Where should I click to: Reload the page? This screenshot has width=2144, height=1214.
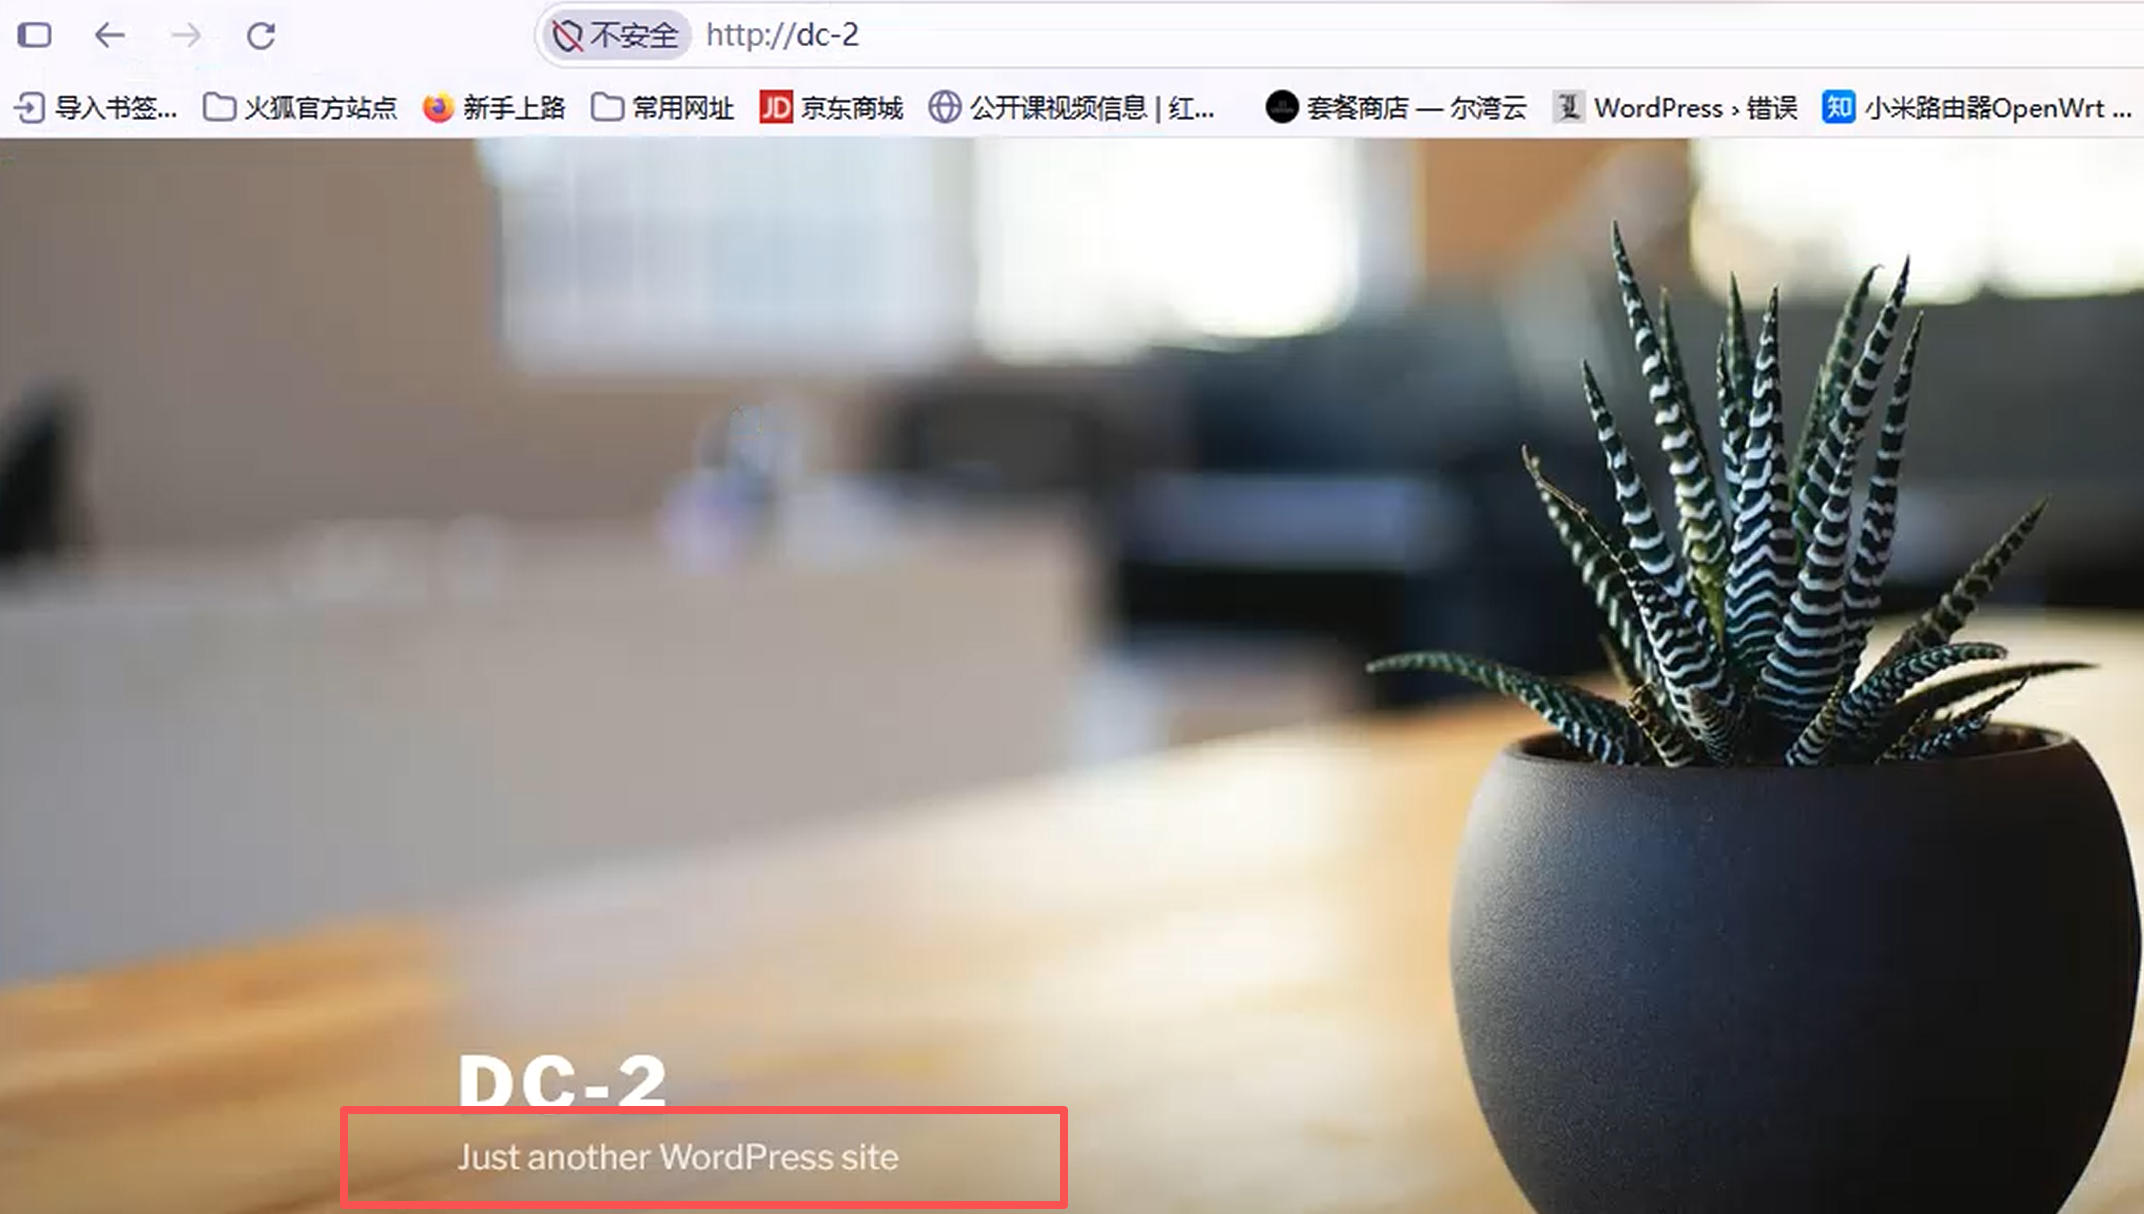(261, 36)
